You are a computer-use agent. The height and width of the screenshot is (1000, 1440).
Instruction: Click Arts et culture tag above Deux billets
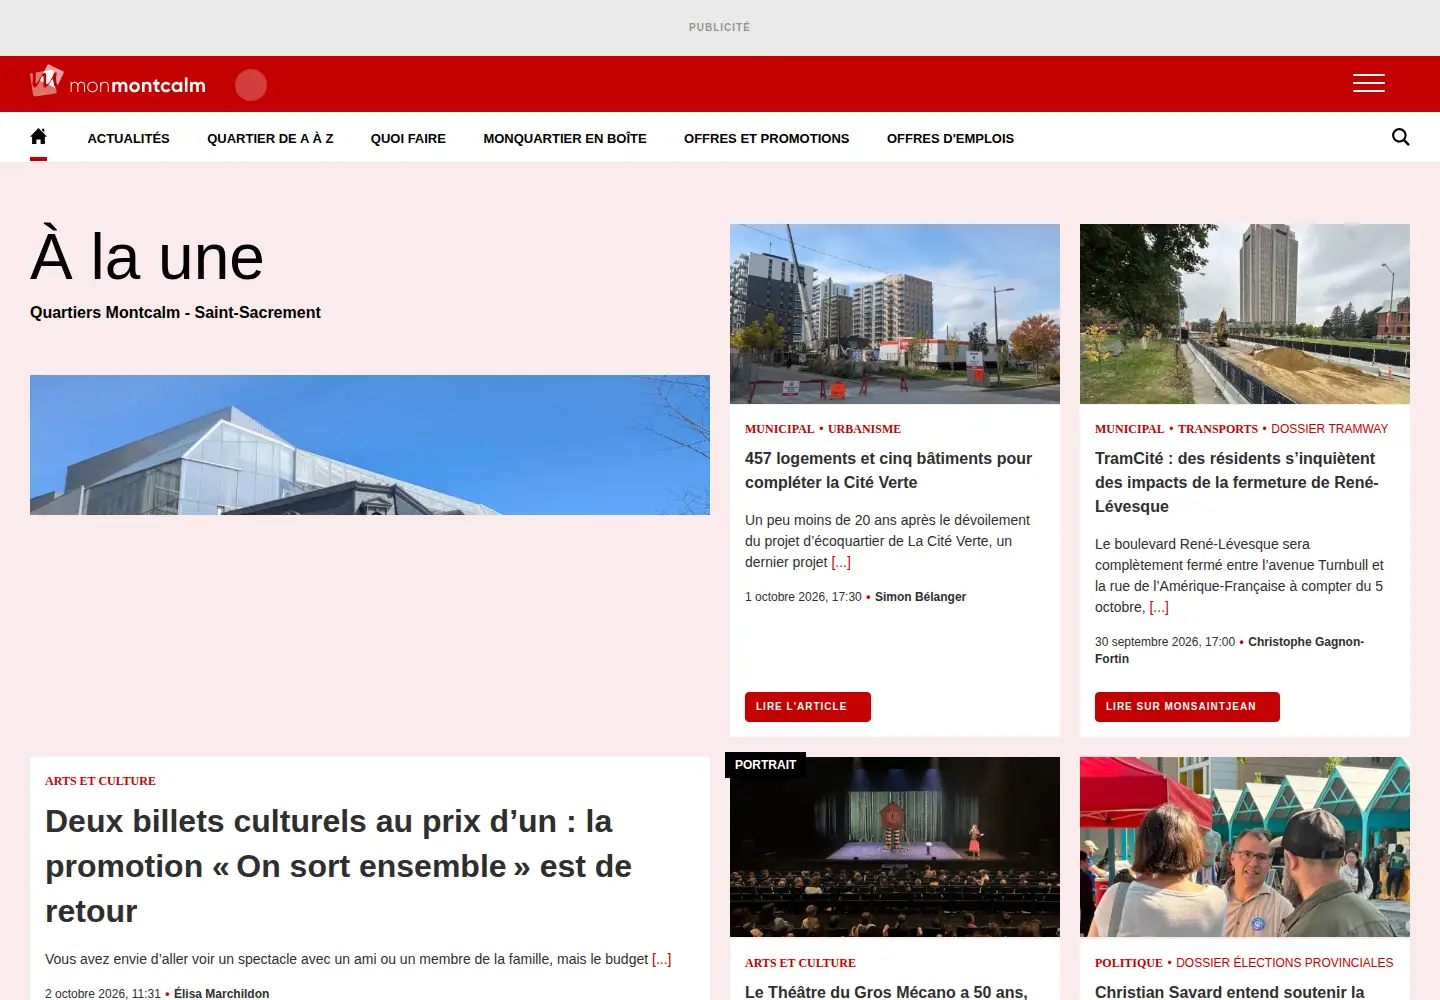click(100, 781)
